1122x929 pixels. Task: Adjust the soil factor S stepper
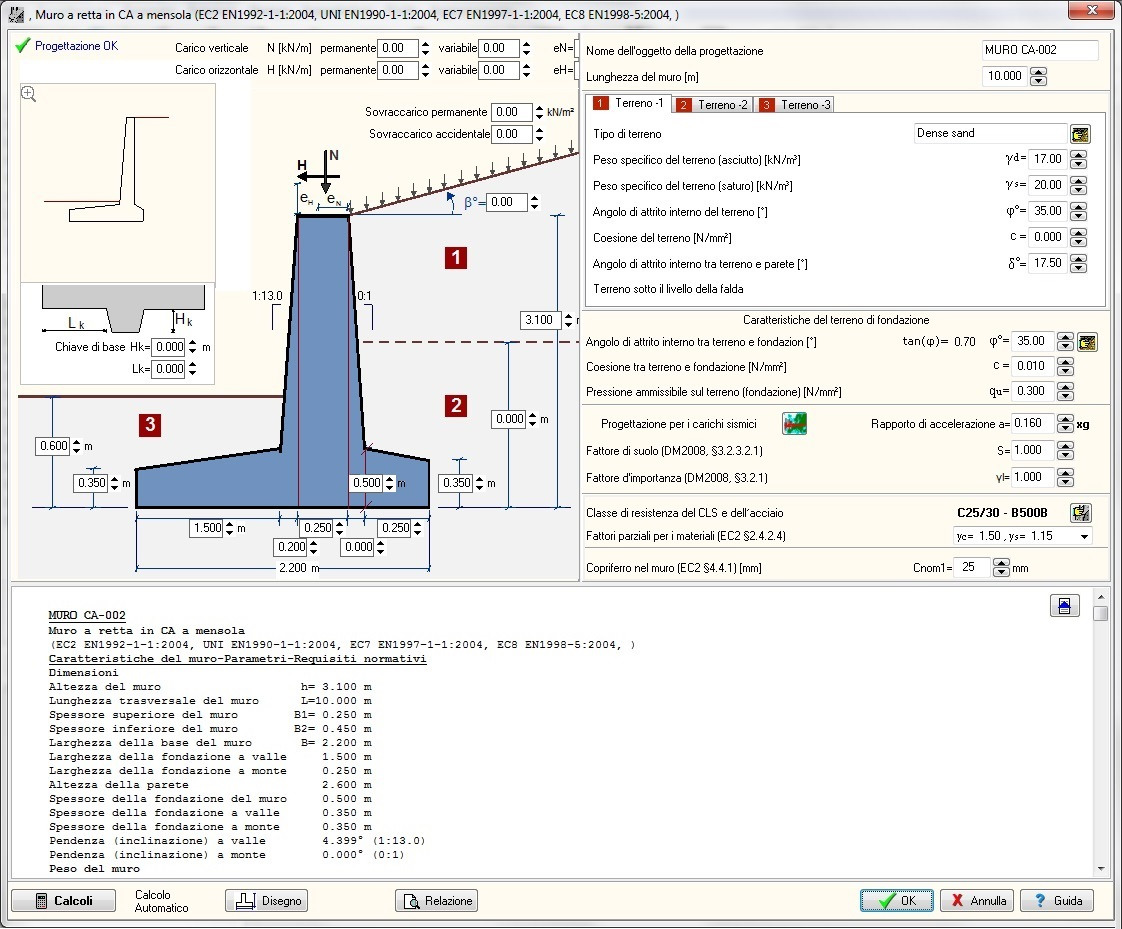coord(1065,451)
